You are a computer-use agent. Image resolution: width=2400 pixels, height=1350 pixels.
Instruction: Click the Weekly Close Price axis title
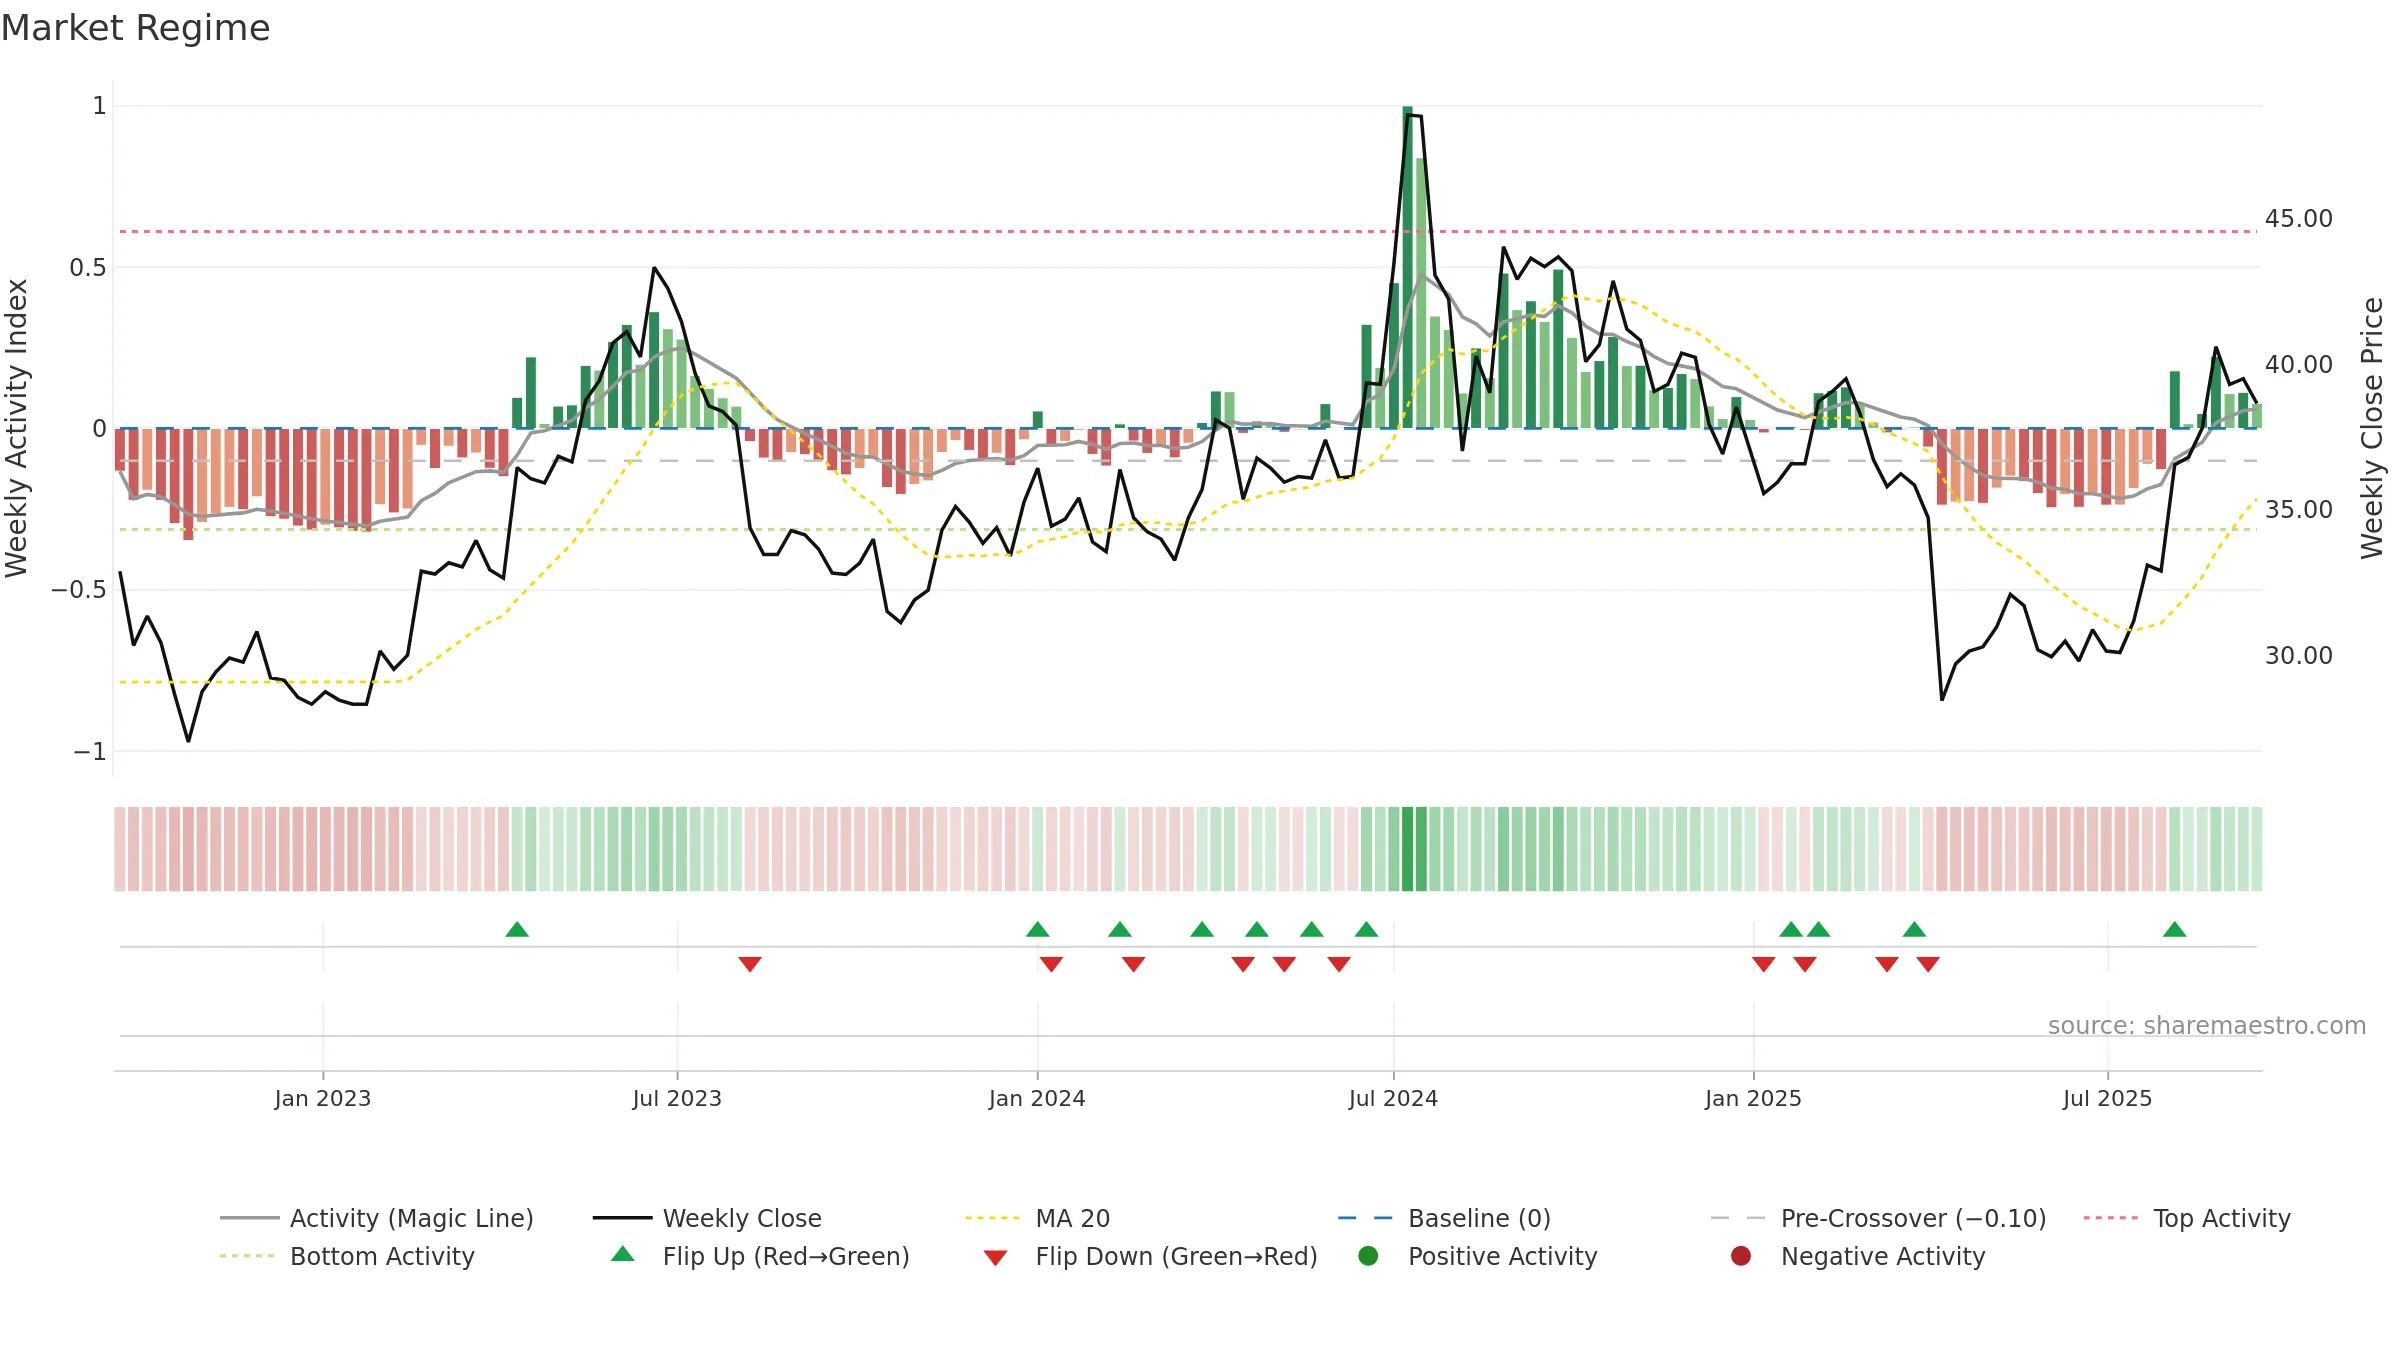pyautogui.click(x=2372, y=428)
